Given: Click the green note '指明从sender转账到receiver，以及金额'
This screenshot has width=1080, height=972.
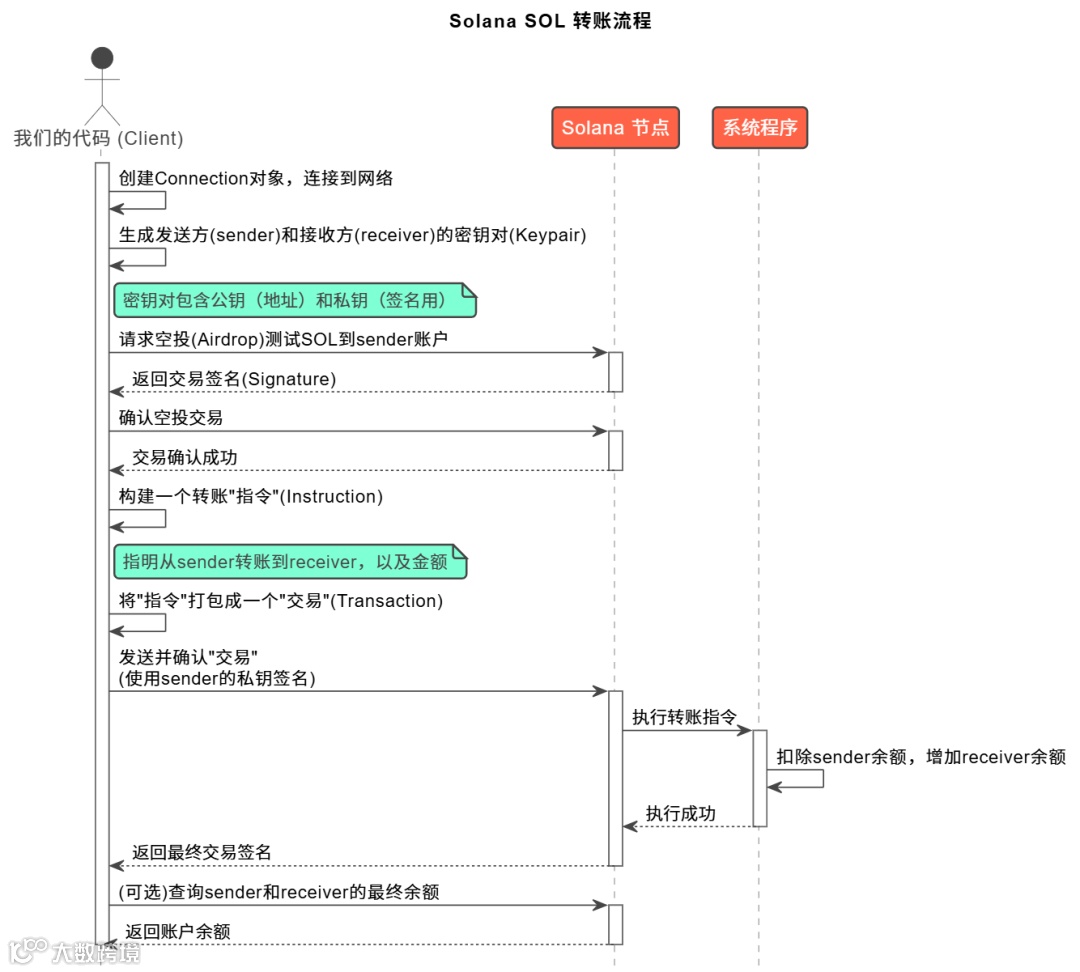Looking at the screenshot, I should pyautogui.click(x=291, y=561).
